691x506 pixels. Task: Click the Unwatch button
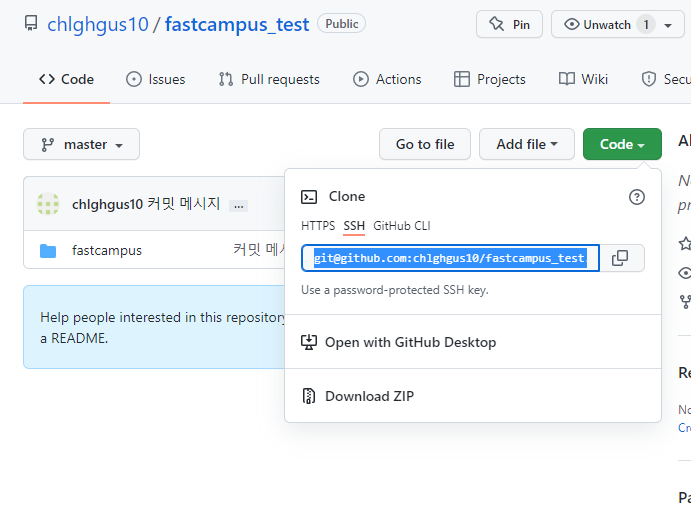click(618, 24)
